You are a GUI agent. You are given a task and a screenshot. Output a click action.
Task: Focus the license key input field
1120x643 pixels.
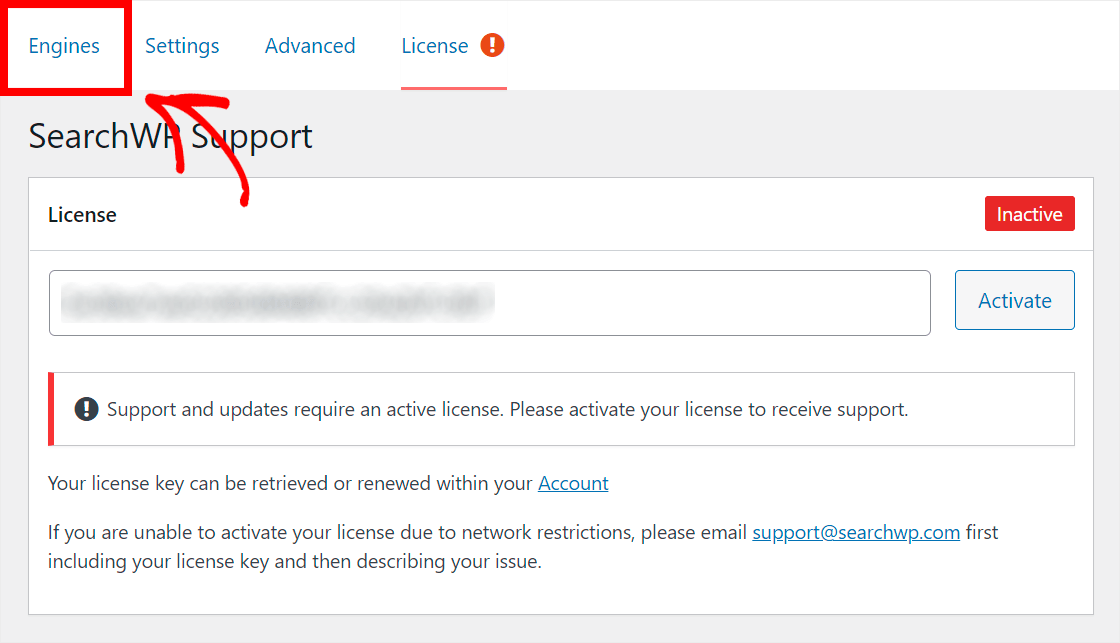point(489,303)
